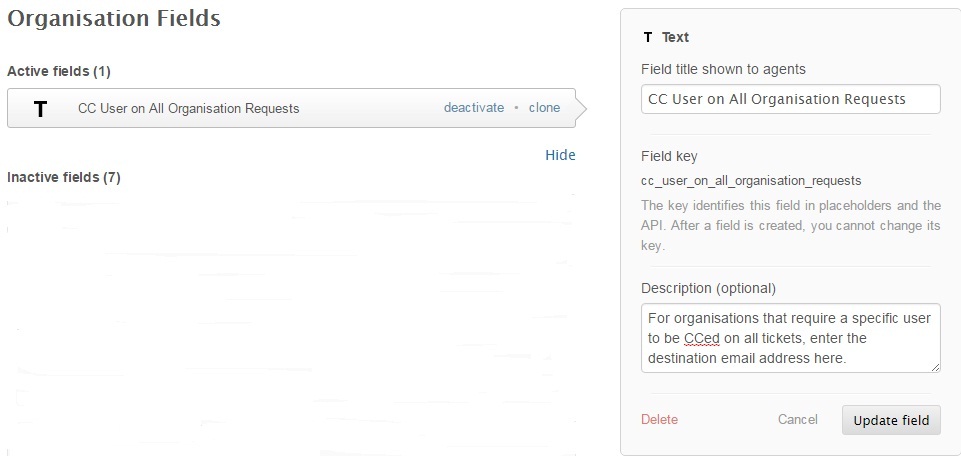Viewport: 961px width, 456px height.
Task: Click the T icon in the panel header
Action: click(x=648, y=37)
